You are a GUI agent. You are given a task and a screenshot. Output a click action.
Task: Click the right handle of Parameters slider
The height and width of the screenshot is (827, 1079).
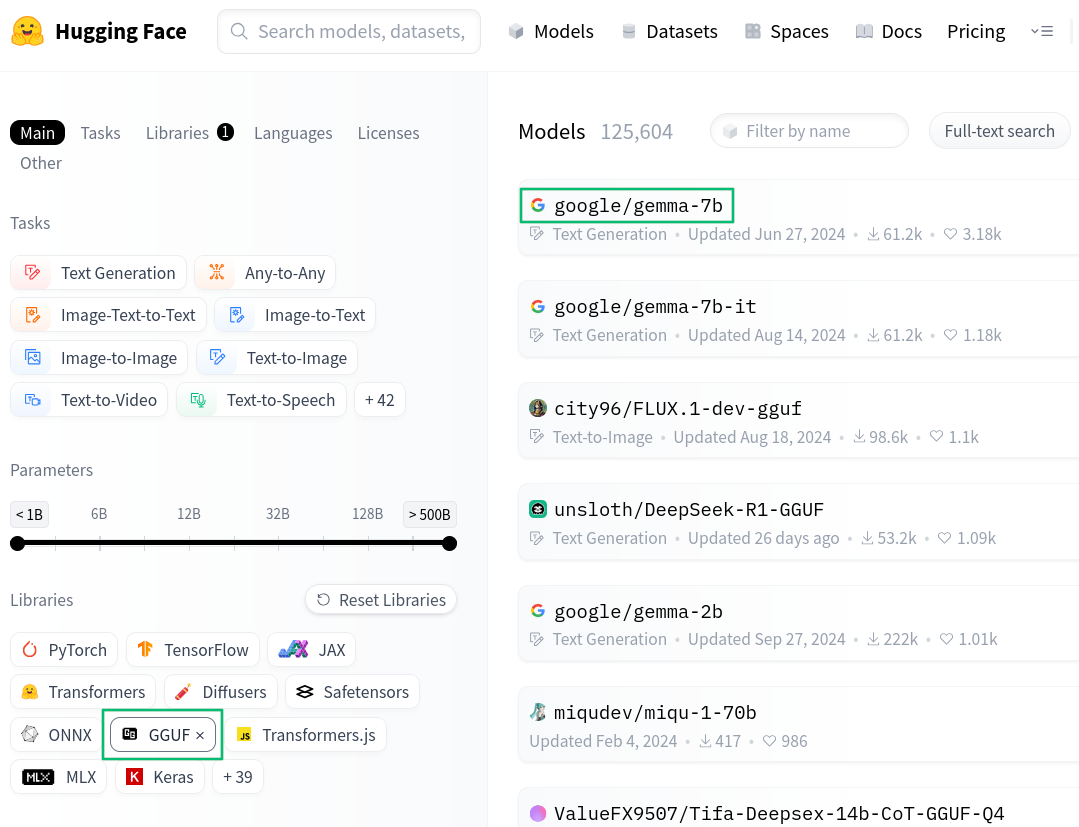coord(449,544)
